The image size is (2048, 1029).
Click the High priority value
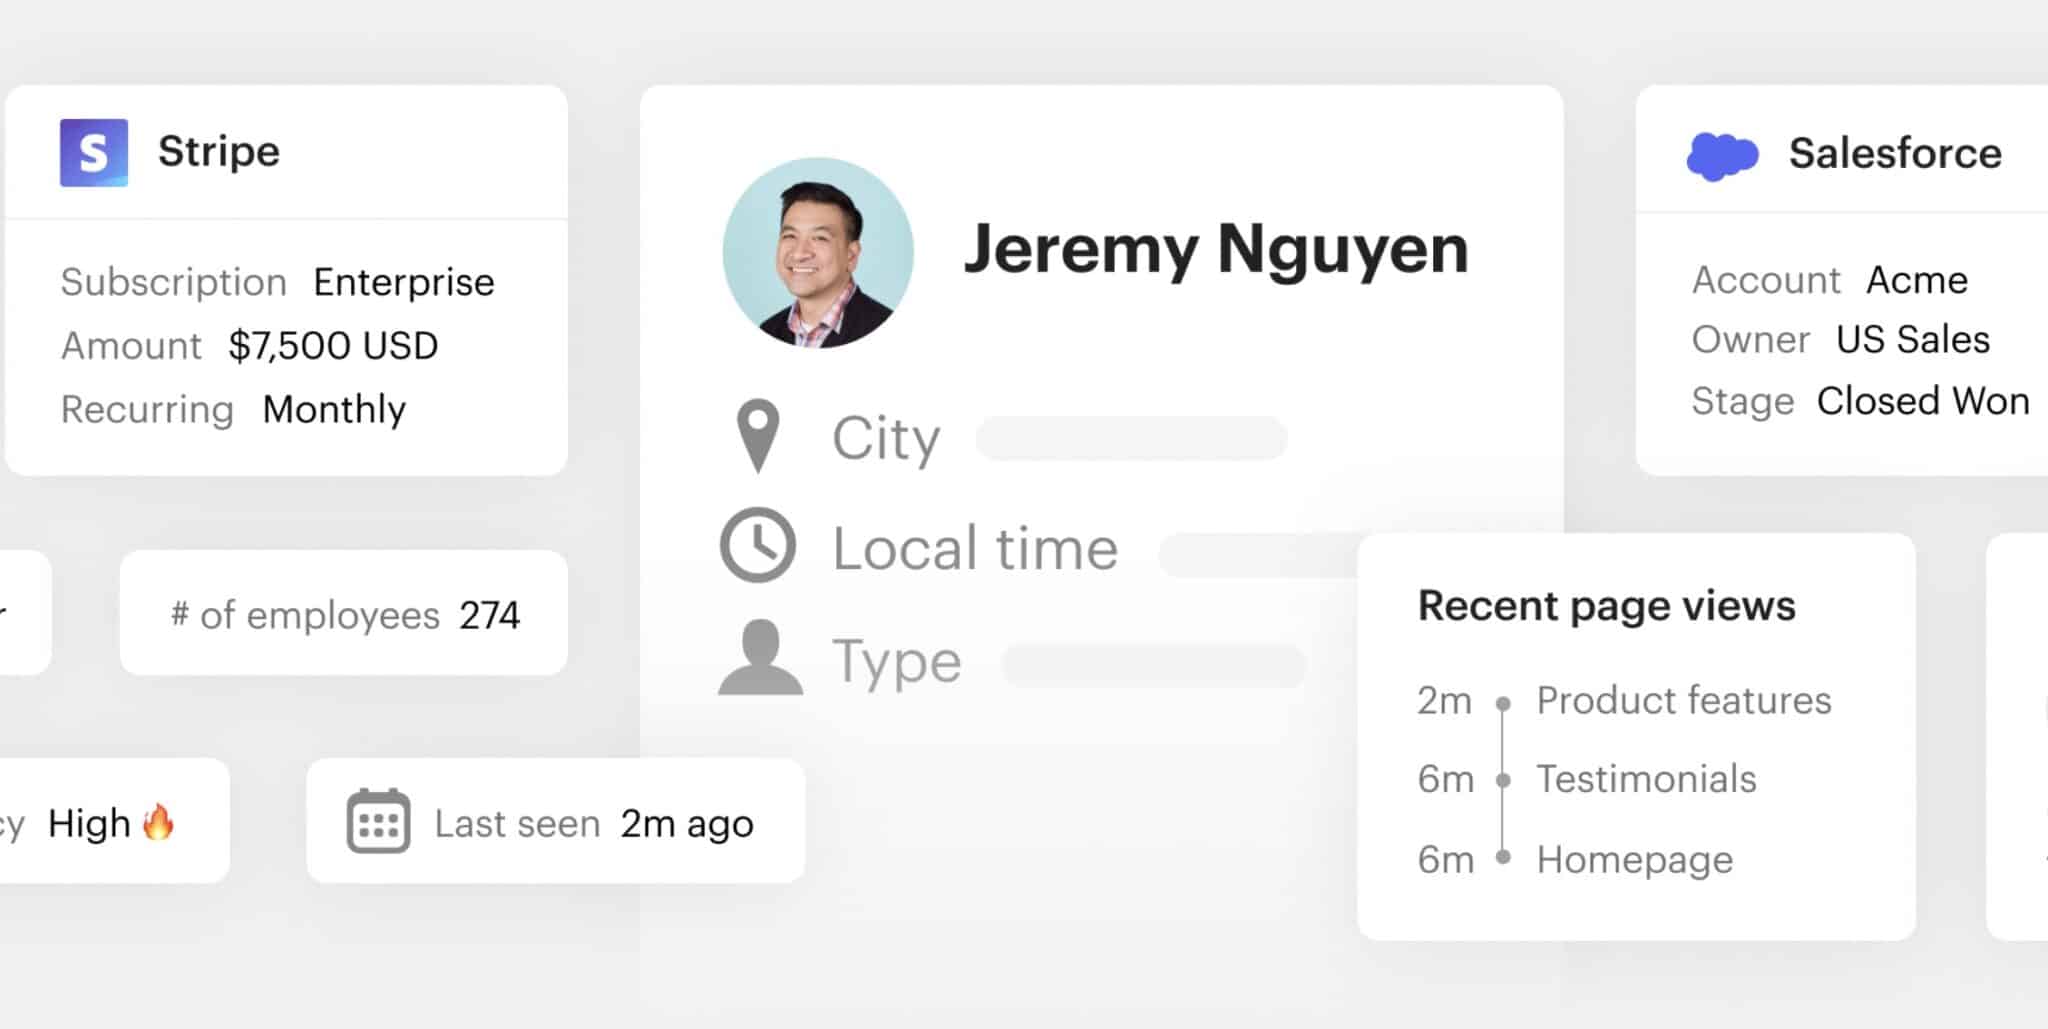tap(89, 823)
